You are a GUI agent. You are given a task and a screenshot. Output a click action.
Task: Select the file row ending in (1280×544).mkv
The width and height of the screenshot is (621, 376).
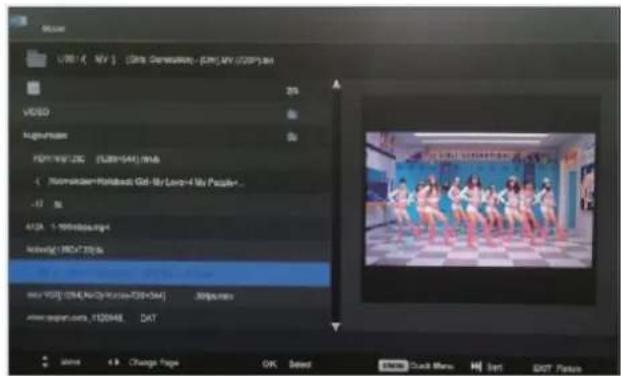click(170, 159)
